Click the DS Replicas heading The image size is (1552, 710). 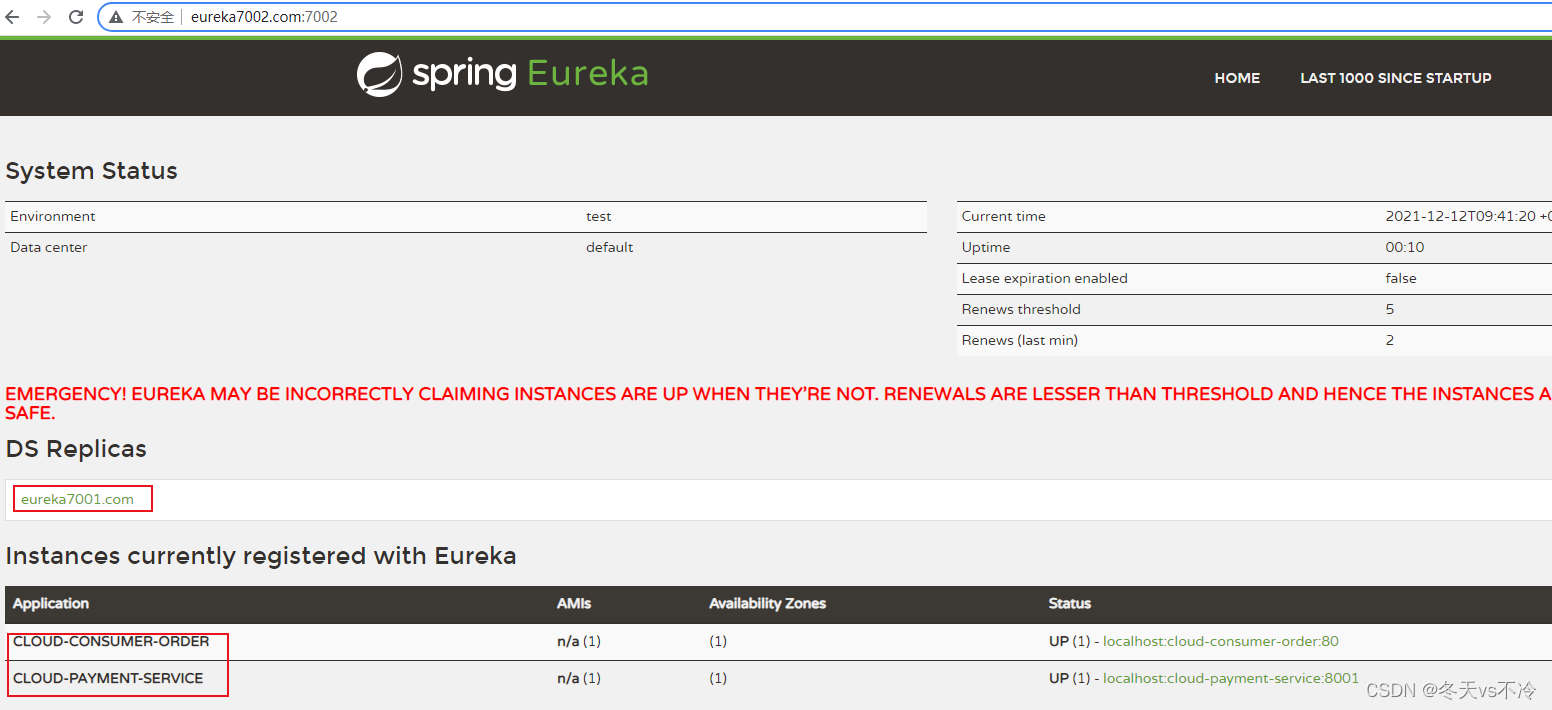[x=76, y=449]
